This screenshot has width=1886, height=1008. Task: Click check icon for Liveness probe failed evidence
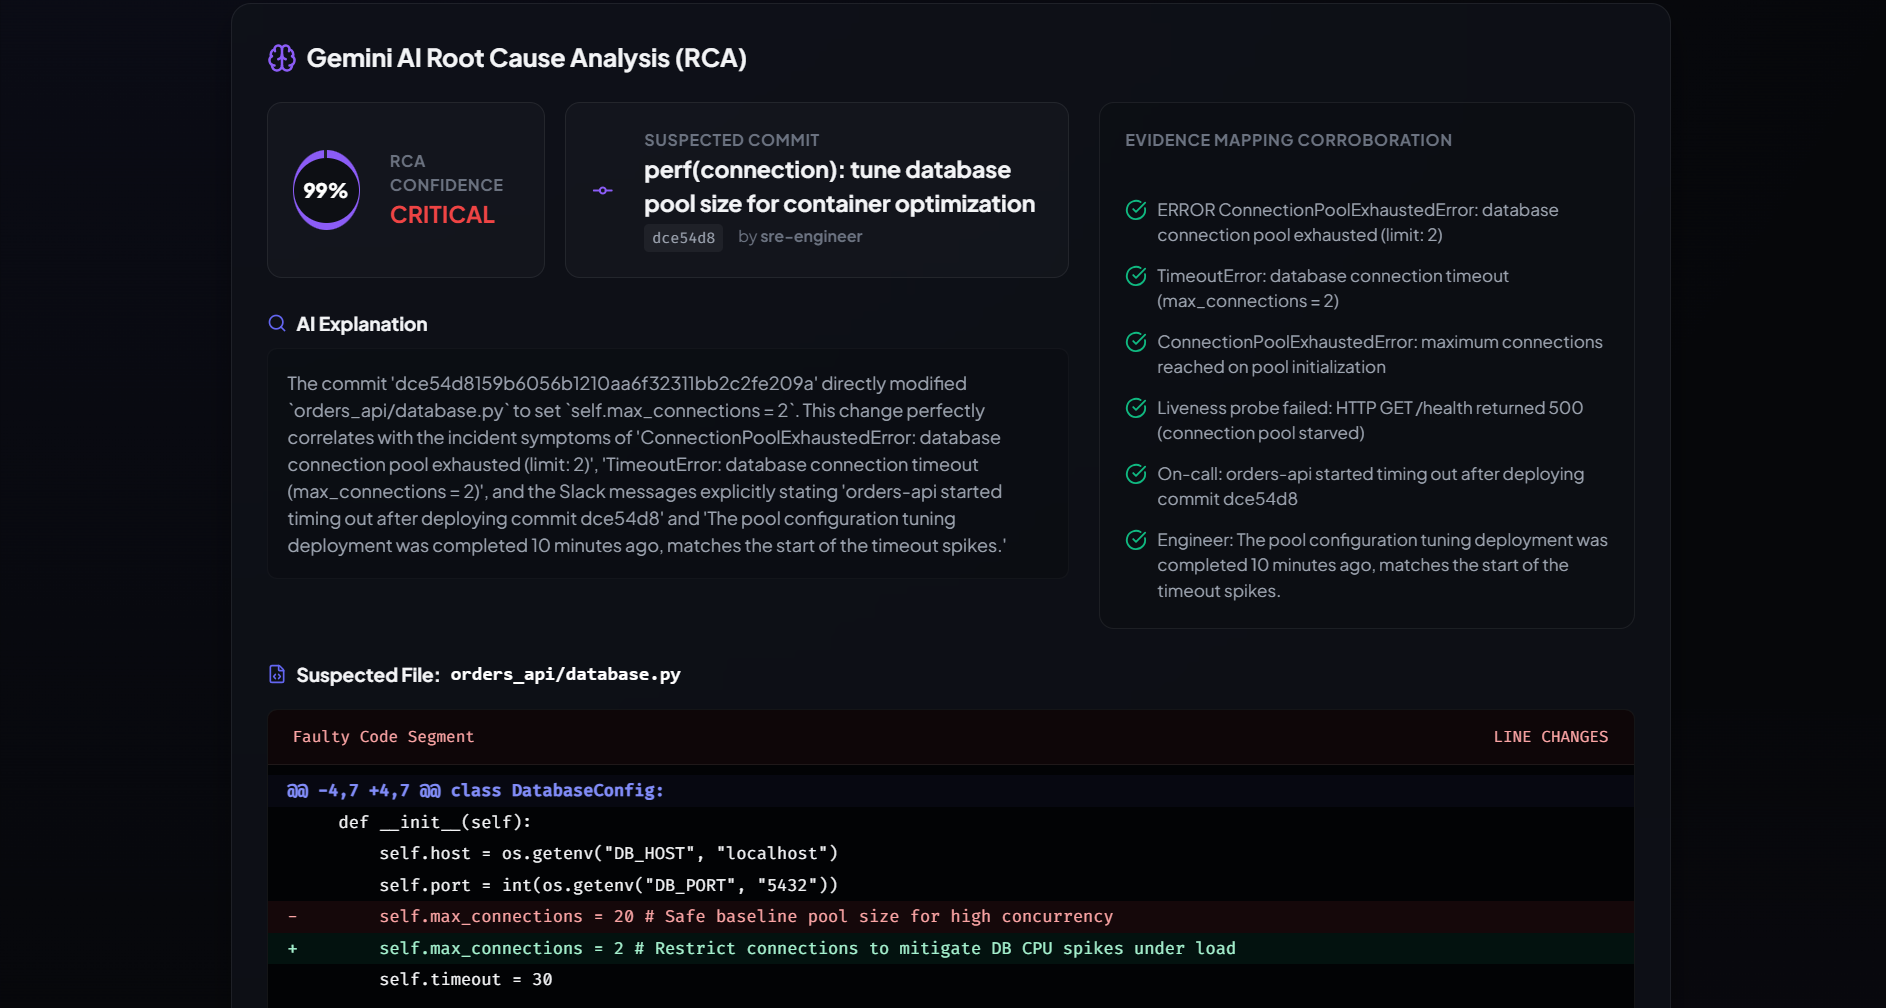coord(1136,408)
